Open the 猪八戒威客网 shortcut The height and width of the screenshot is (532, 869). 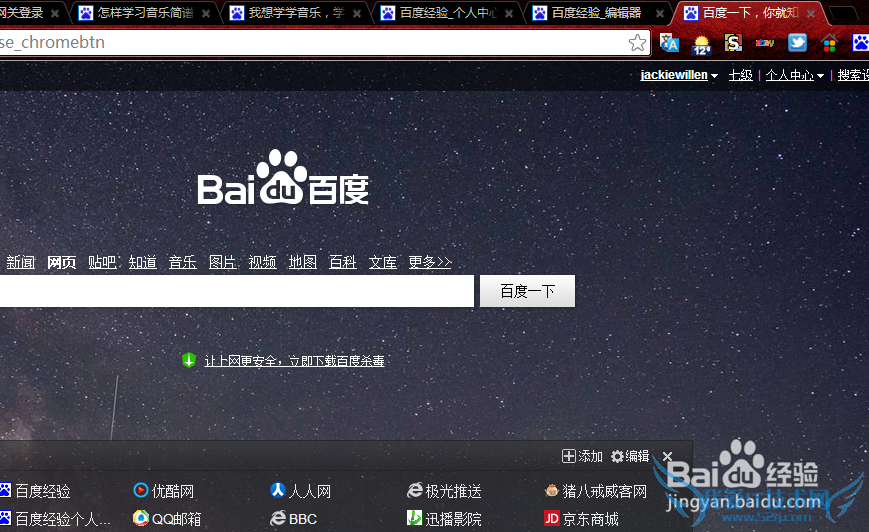pos(595,490)
